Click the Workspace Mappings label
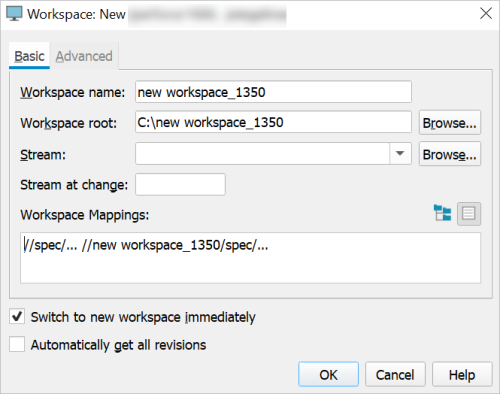Image resolution: width=500 pixels, height=394 pixels. (x=85, y=215)
